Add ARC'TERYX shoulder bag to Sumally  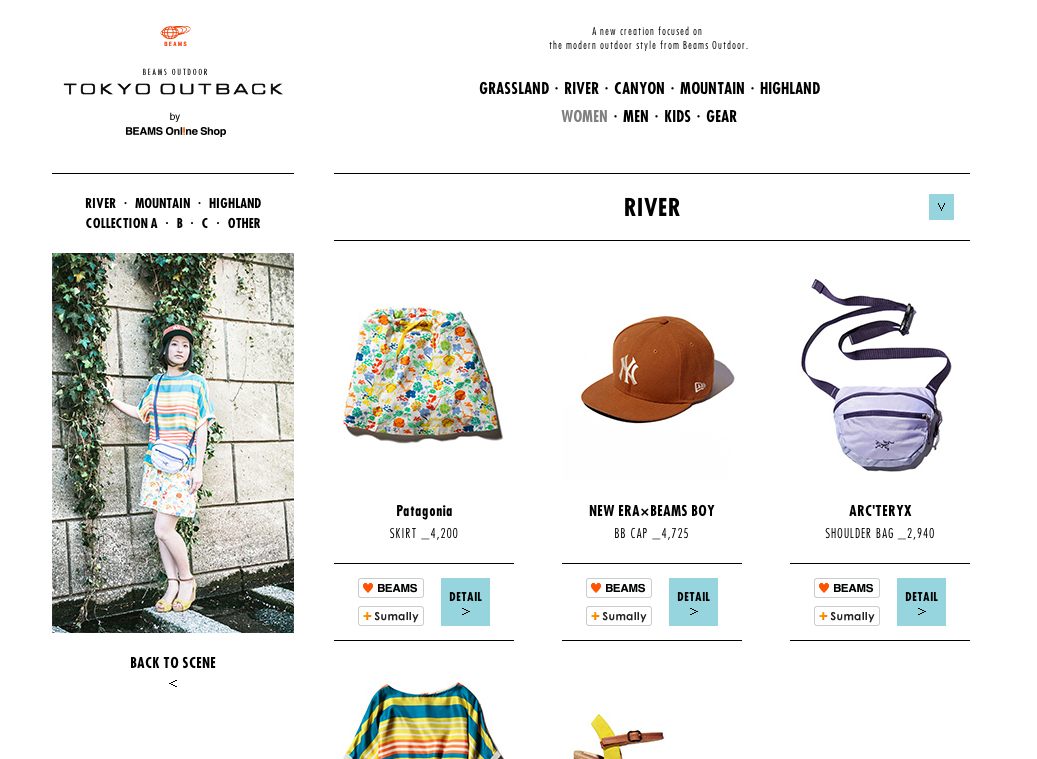tap(847, 616)
